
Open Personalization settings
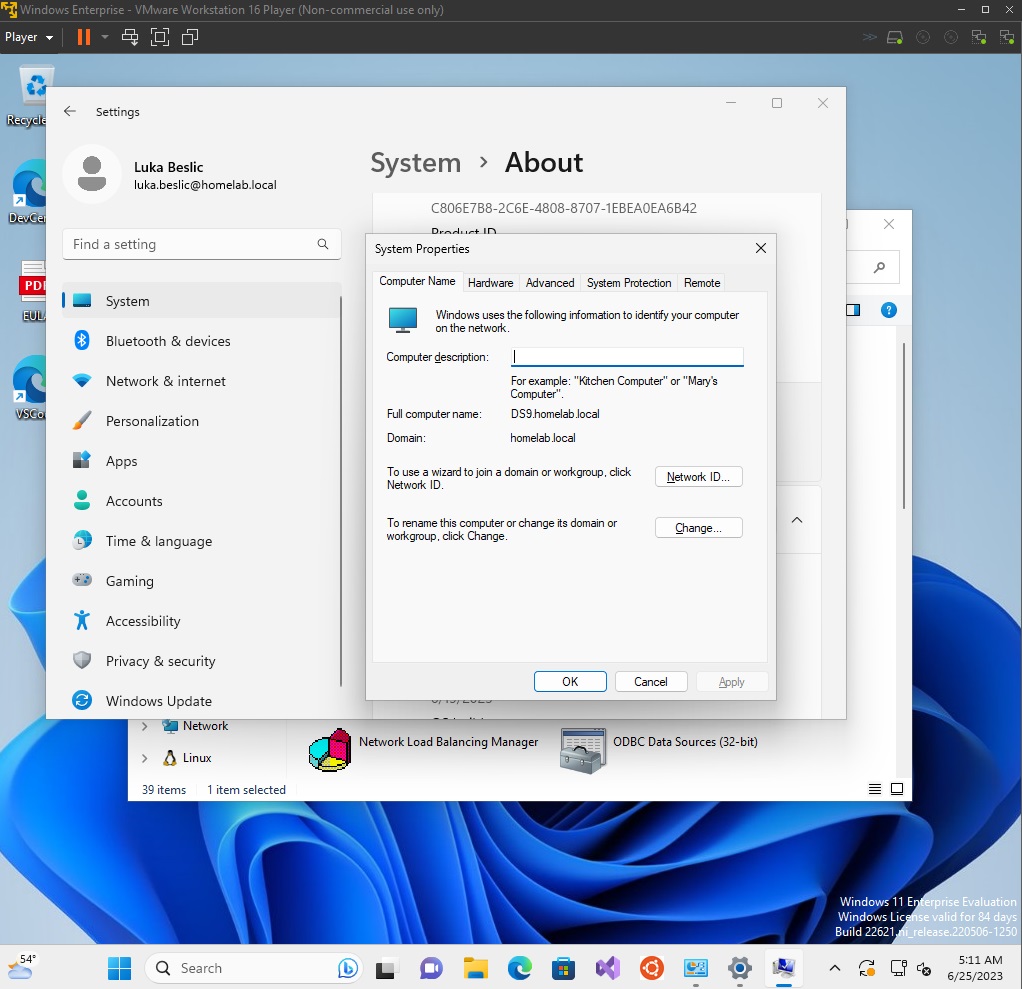[201, 421]
